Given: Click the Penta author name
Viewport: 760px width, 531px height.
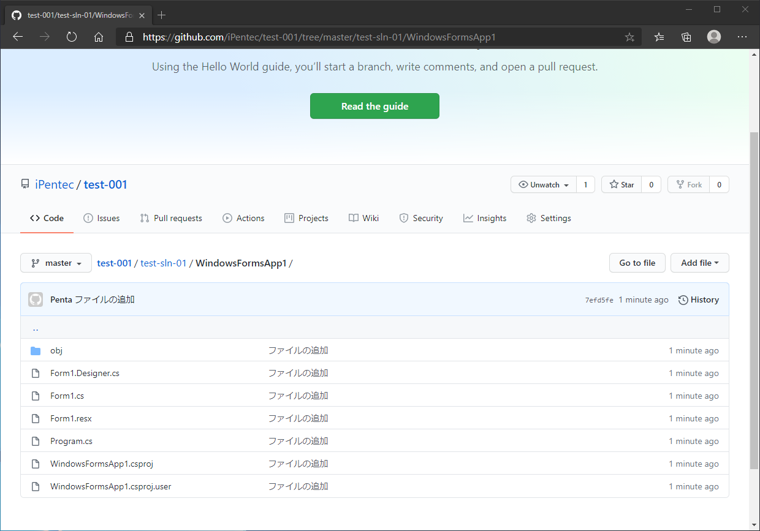Looking at the screenshot, I should [x=61, y=300].
